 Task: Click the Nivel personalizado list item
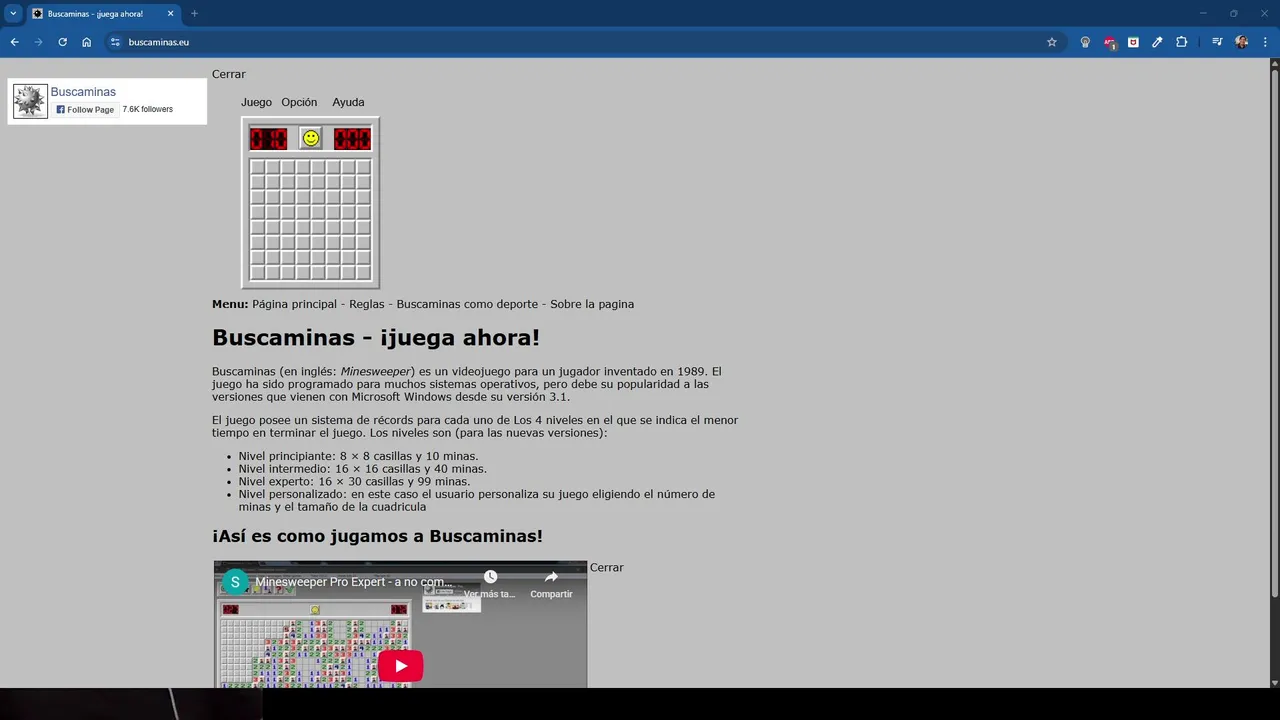pyautogui.click(x=477, y=500)
